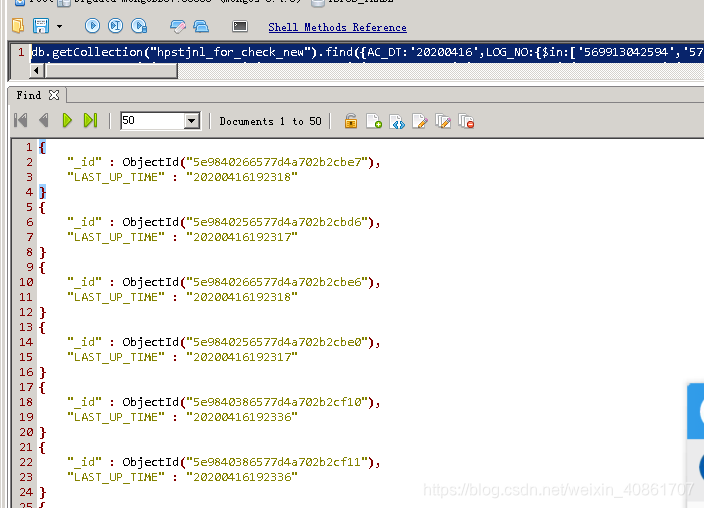Go to the first page of documents
The width and height of the screenshot is (704, 508).
(x=21, y=120)
